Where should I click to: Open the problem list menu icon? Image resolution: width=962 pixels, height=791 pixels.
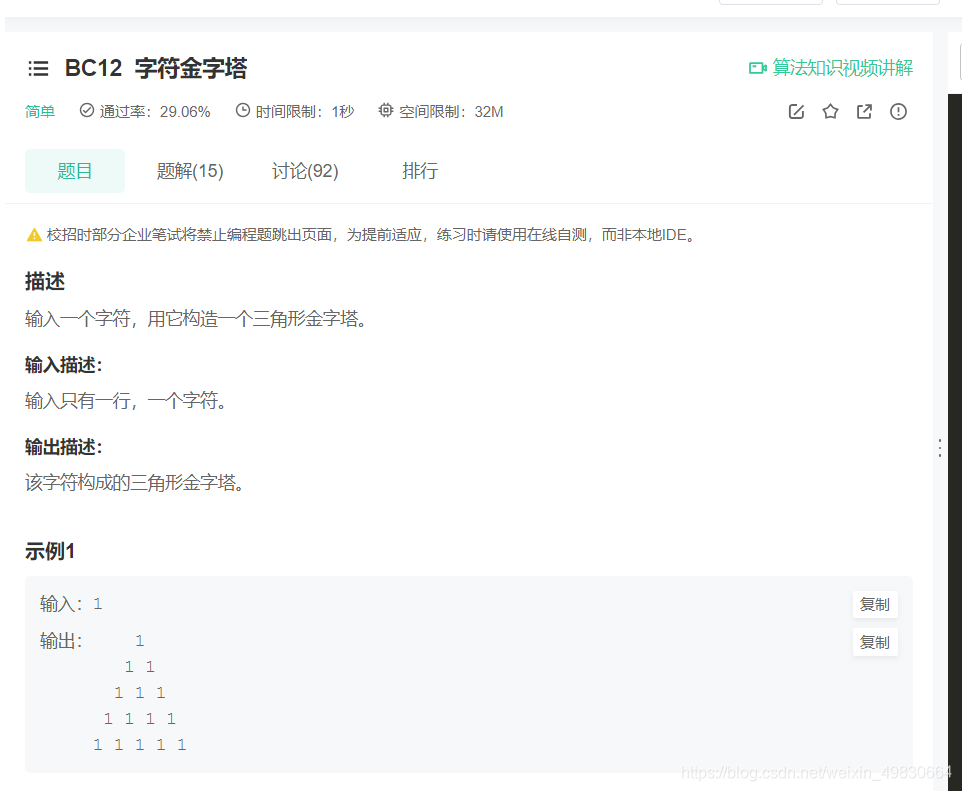(38, 68)
